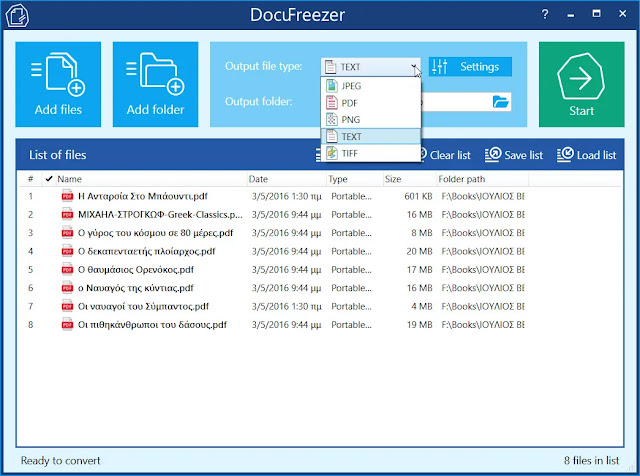Screen dimensions: 640x476
Task: Click the PDF icon of row 6
Action: (x=67, y=288)
